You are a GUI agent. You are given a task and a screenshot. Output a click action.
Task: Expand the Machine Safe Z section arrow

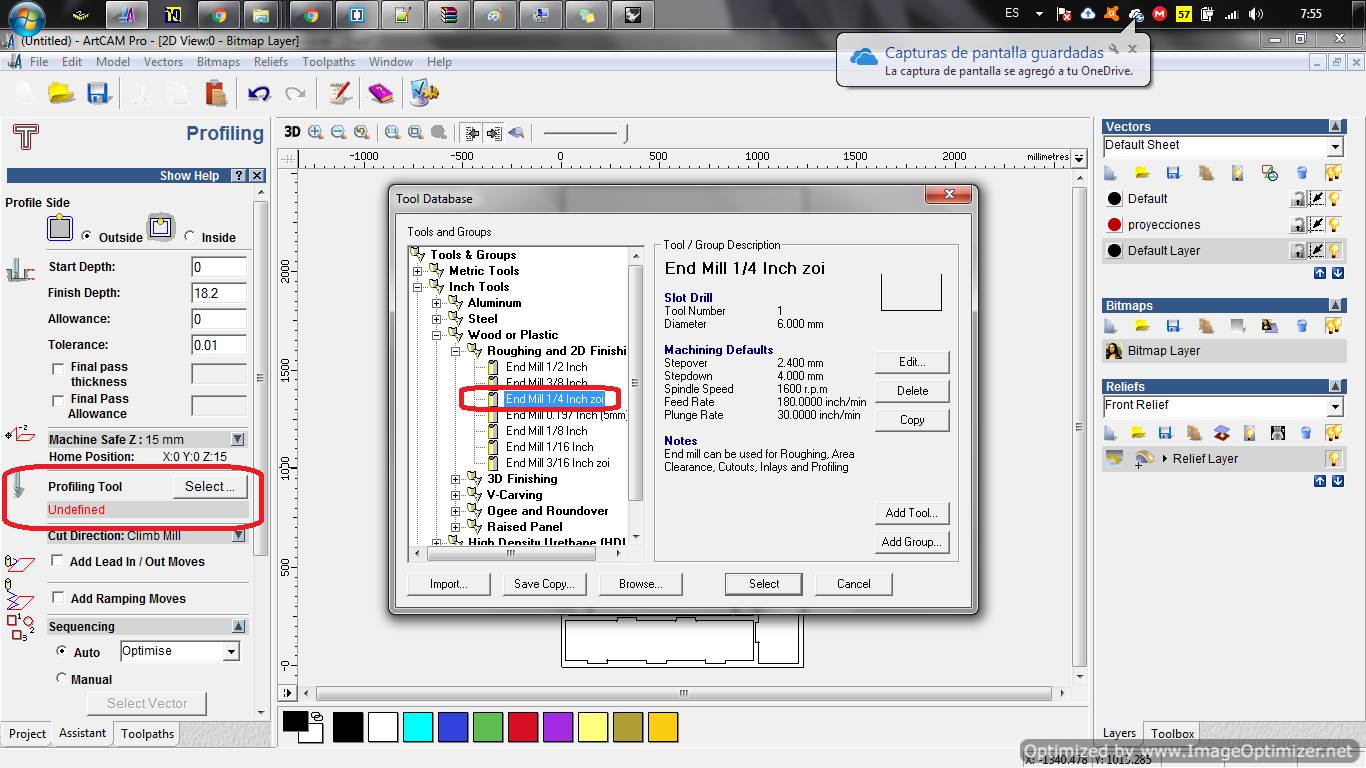[x=238, y=439]
